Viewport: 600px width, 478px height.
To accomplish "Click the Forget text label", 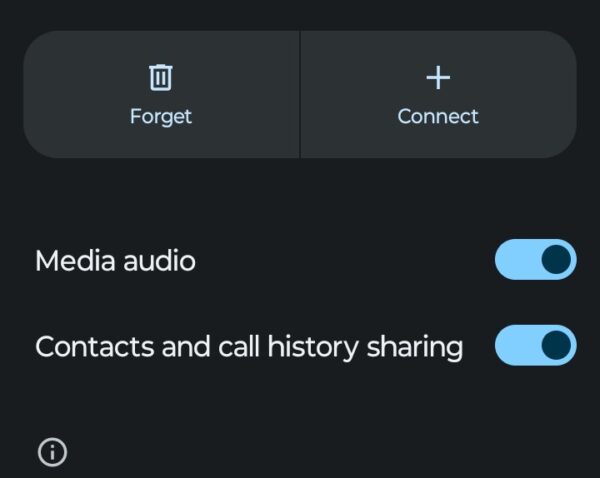I will coord(161,116).
